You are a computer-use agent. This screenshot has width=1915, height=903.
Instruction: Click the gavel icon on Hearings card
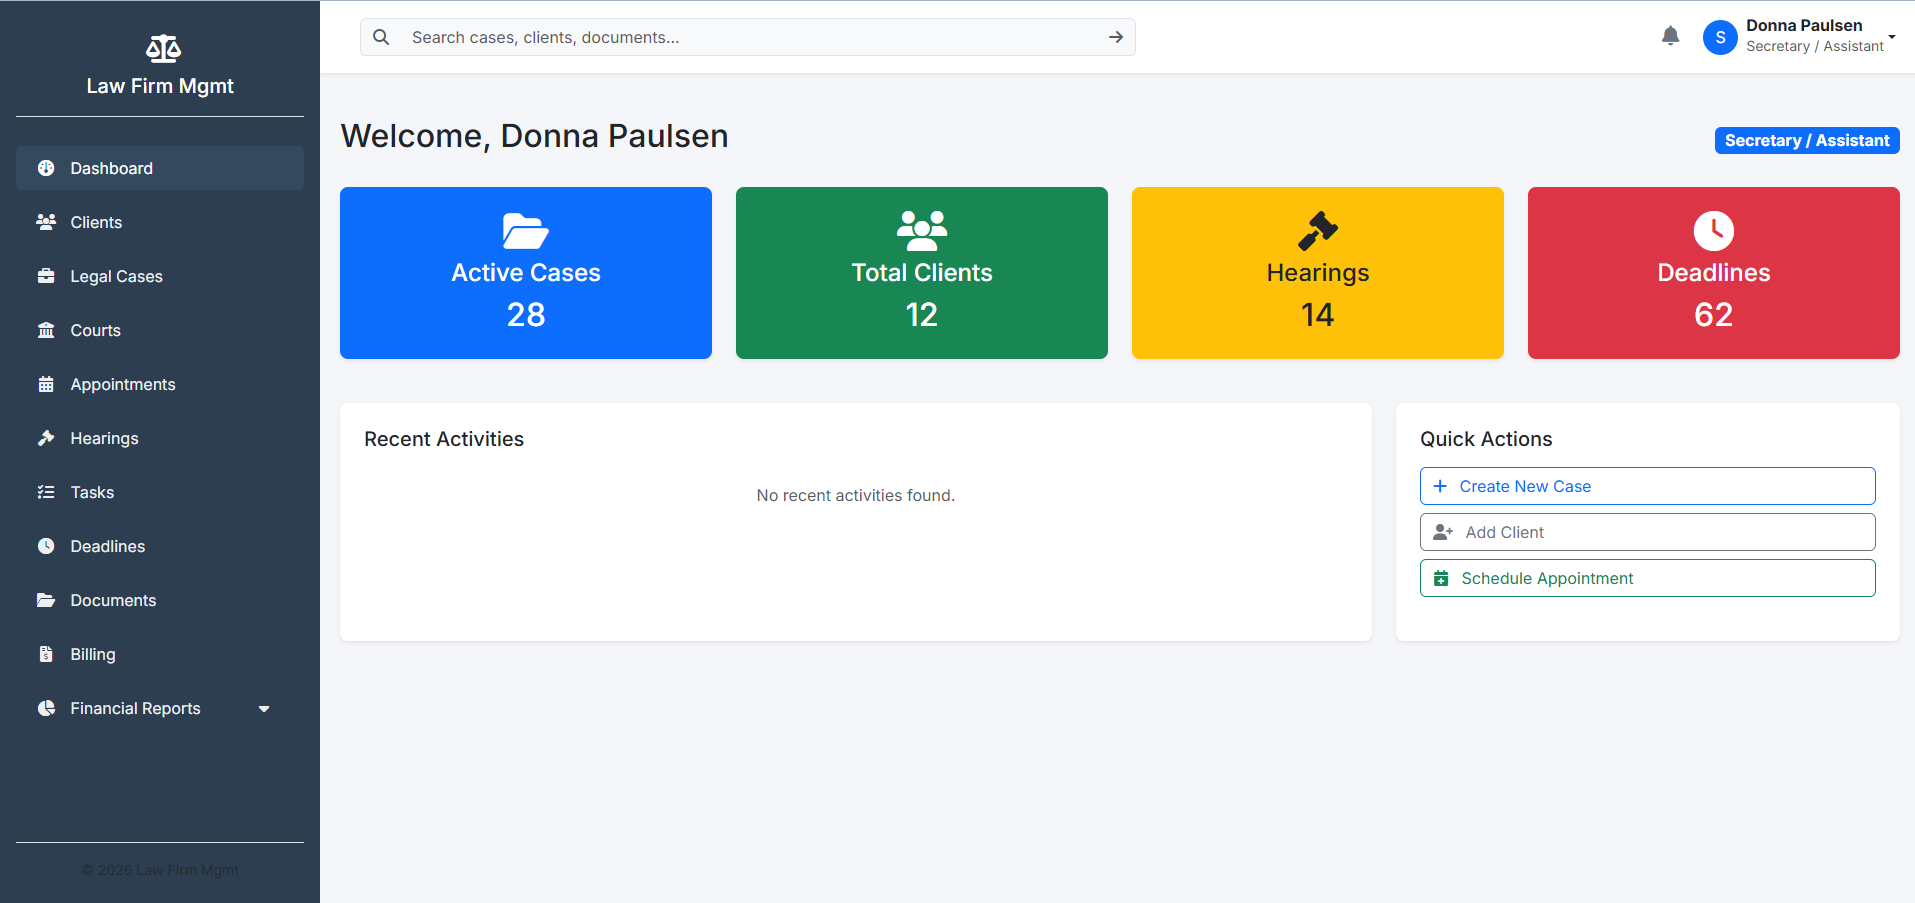(x=1318, y=231)
